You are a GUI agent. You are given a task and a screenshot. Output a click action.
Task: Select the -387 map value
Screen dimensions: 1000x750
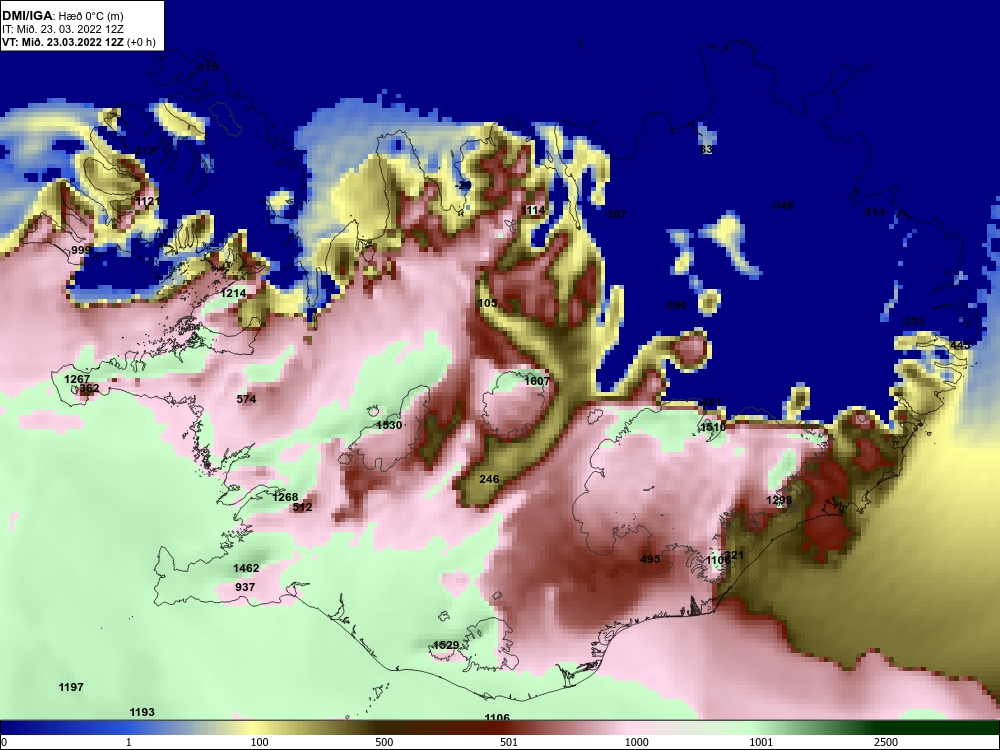(615, 214)
